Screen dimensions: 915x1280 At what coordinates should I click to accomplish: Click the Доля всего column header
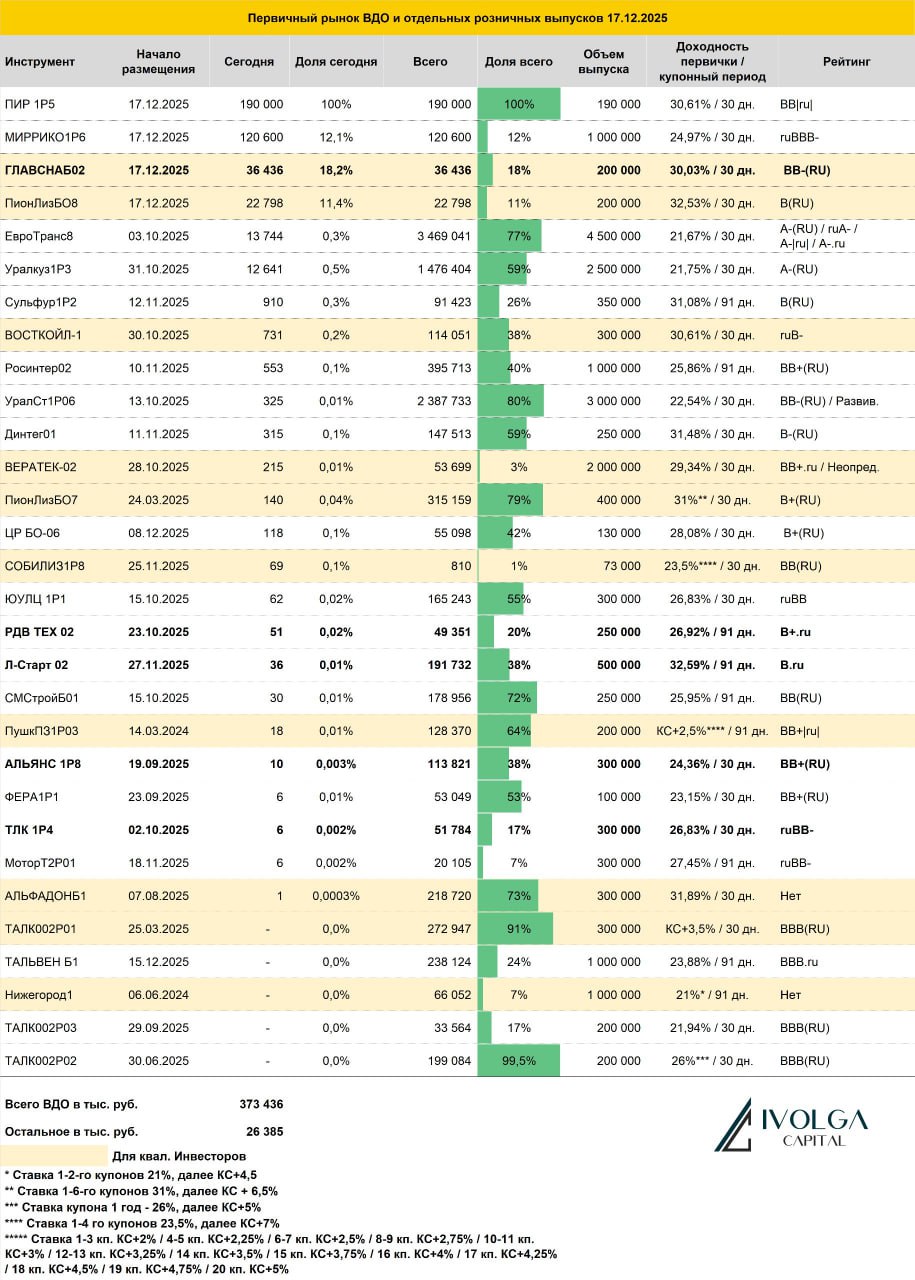tap(518, 62)
